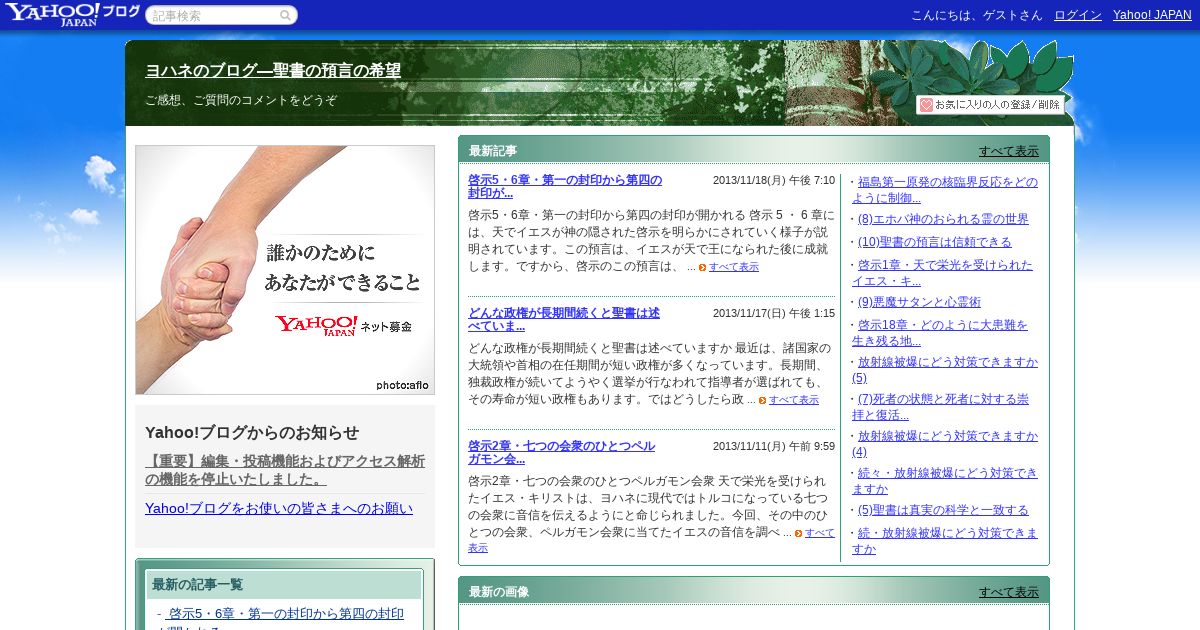The image size is (1200, 630).
Task: Open 放射線被爆にどう対策できますか(4) link
Action: (945, 444)
